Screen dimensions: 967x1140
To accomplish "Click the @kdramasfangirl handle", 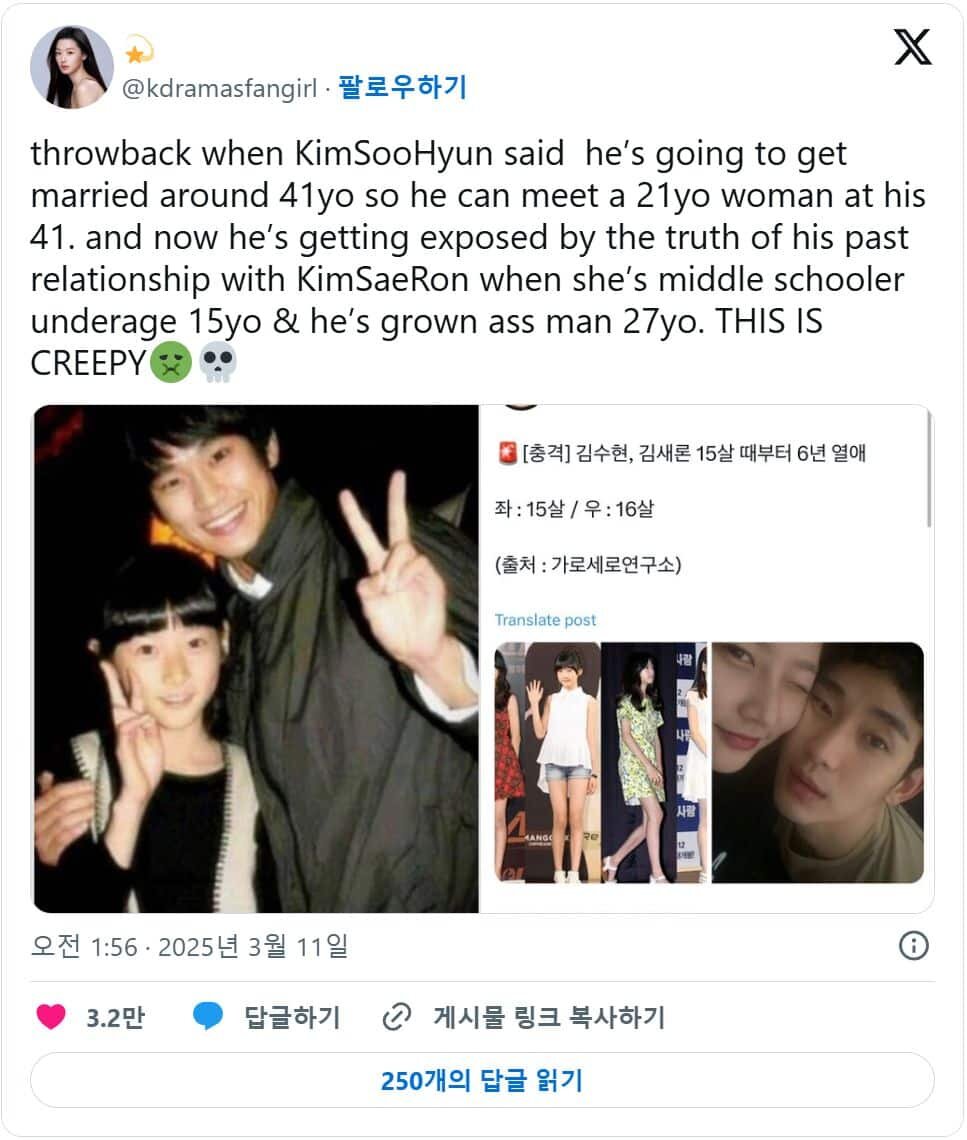I will click(x=220, y=88).
